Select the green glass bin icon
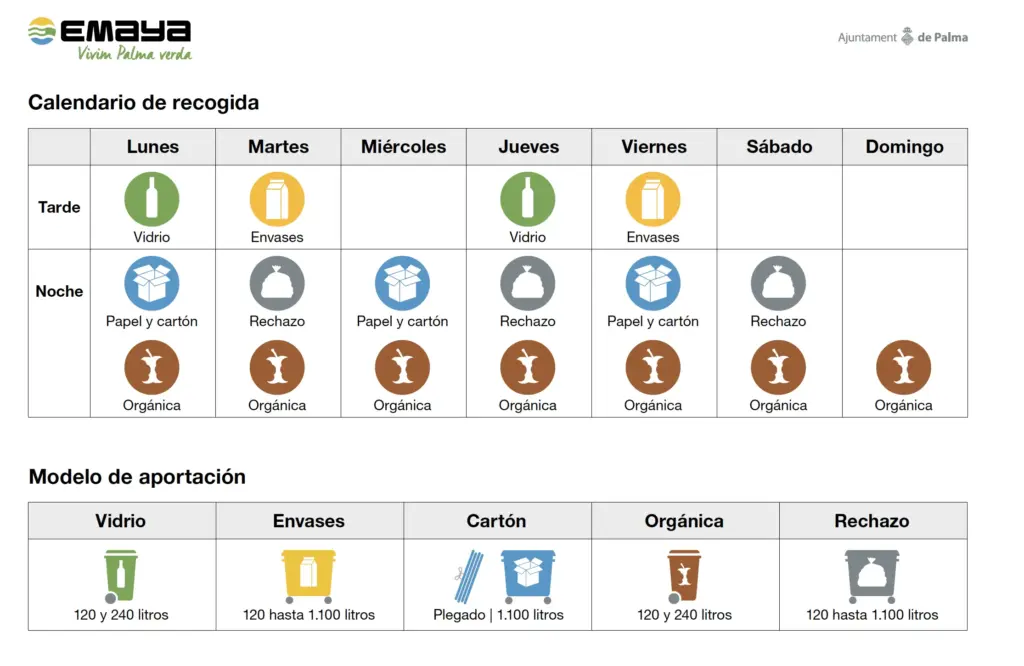Screen dimensions: 1024x666 120,575
